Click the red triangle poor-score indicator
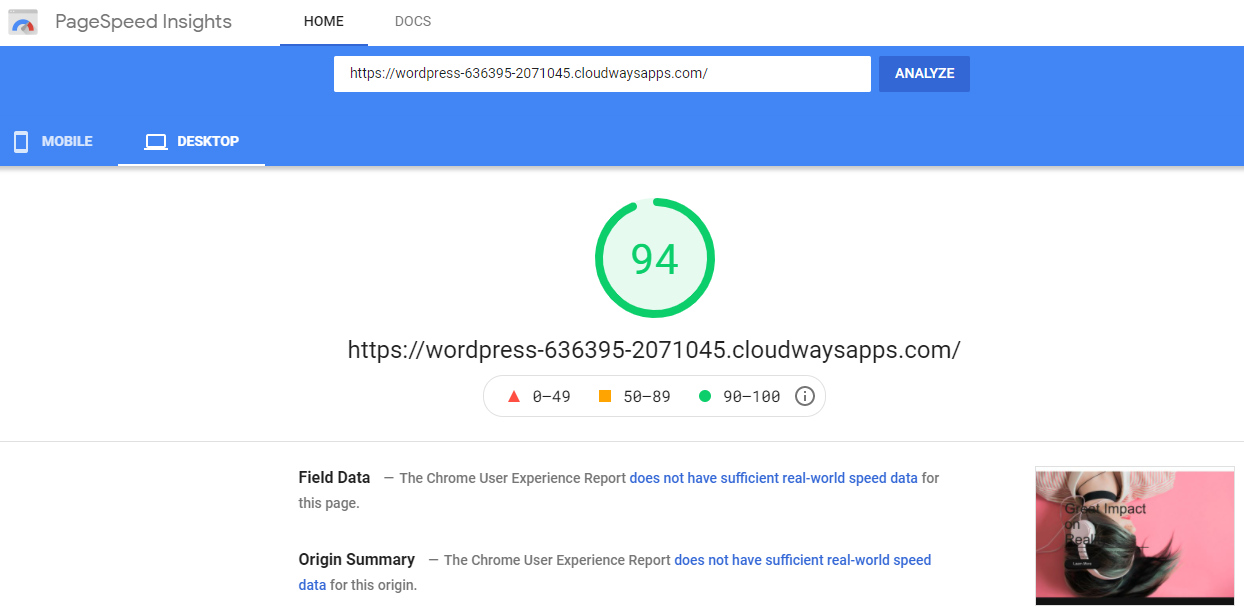The height and width of the screenshot is (608, 1244). tap(515, 396)
